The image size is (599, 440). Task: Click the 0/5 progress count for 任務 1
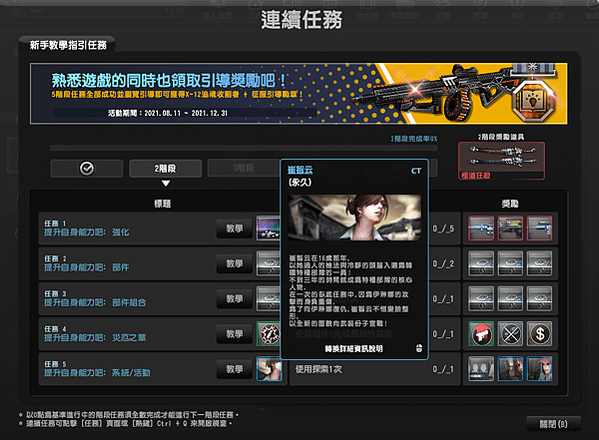point(443,229)
